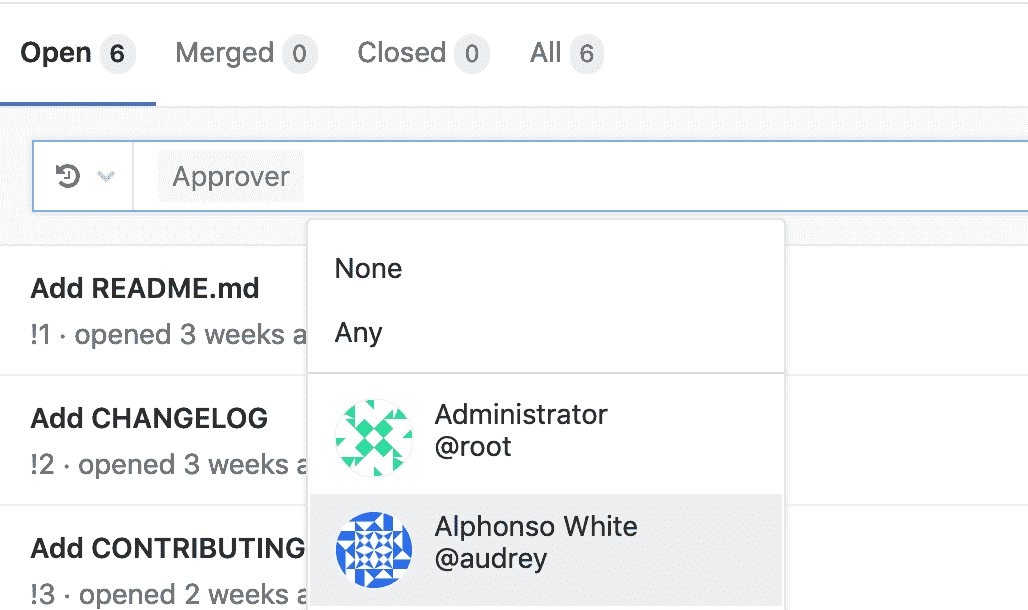
Task: Open the Closed merge requests tab
Action: coord(402,53)
